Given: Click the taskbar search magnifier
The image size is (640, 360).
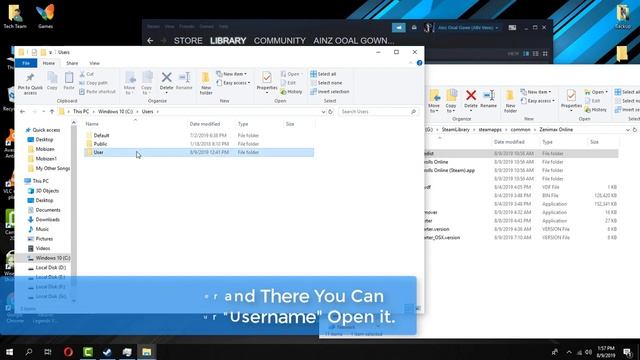Looking at the screenshot, I should tap(29, 351).
